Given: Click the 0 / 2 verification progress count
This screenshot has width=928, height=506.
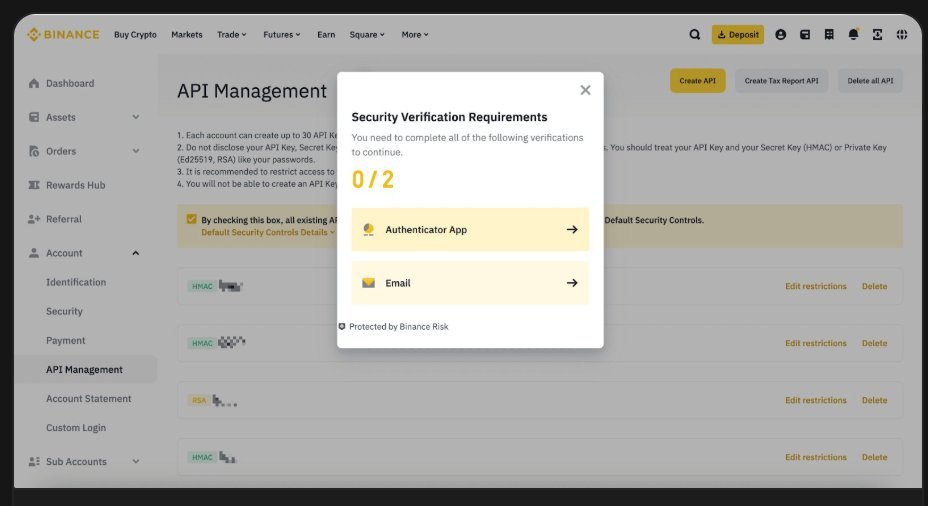Looking at the screenshot, I should 373,179.
